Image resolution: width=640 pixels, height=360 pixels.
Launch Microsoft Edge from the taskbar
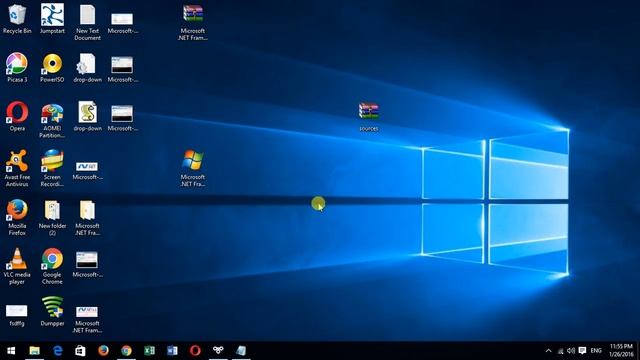[58, 351]
